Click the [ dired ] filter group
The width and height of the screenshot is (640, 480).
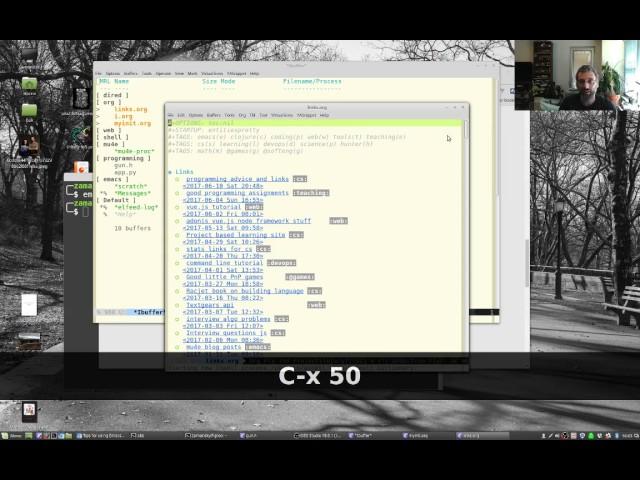[x=113, y=95]
